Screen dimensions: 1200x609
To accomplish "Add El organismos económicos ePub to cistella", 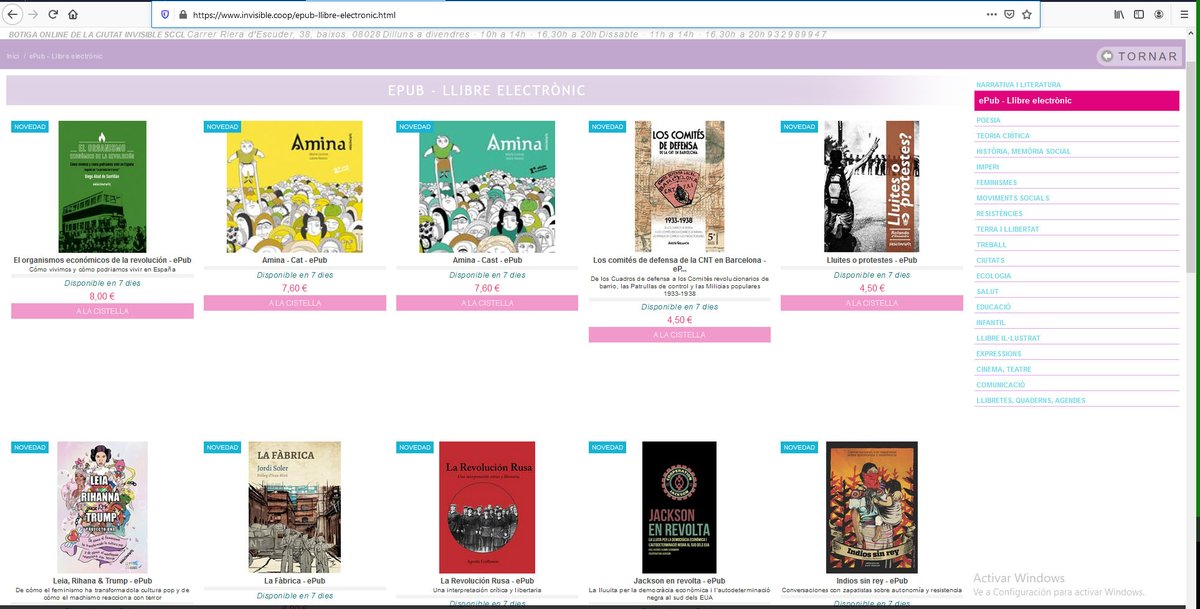I will pos(102,311).
